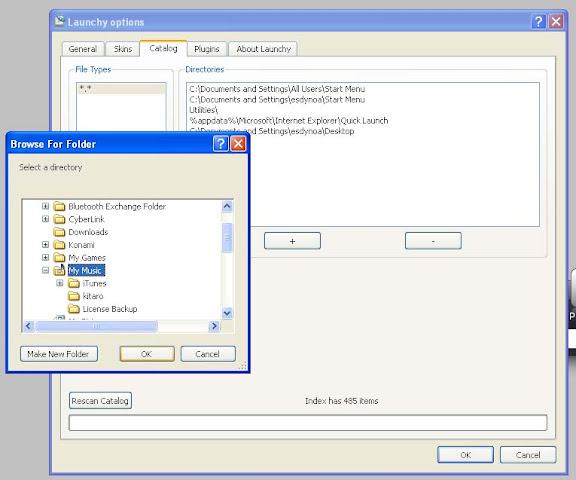Image resolution: width=576 pixels, height=480 pixels.
Task: Select the iTunes folder label
Action: coord(94,284)
